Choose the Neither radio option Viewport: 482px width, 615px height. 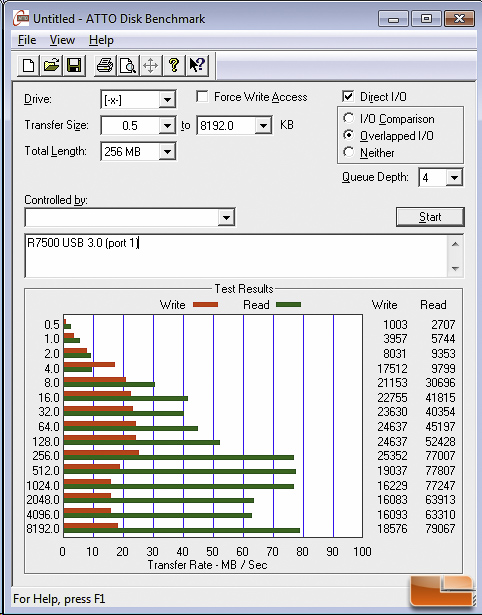(x=348, y=152)
